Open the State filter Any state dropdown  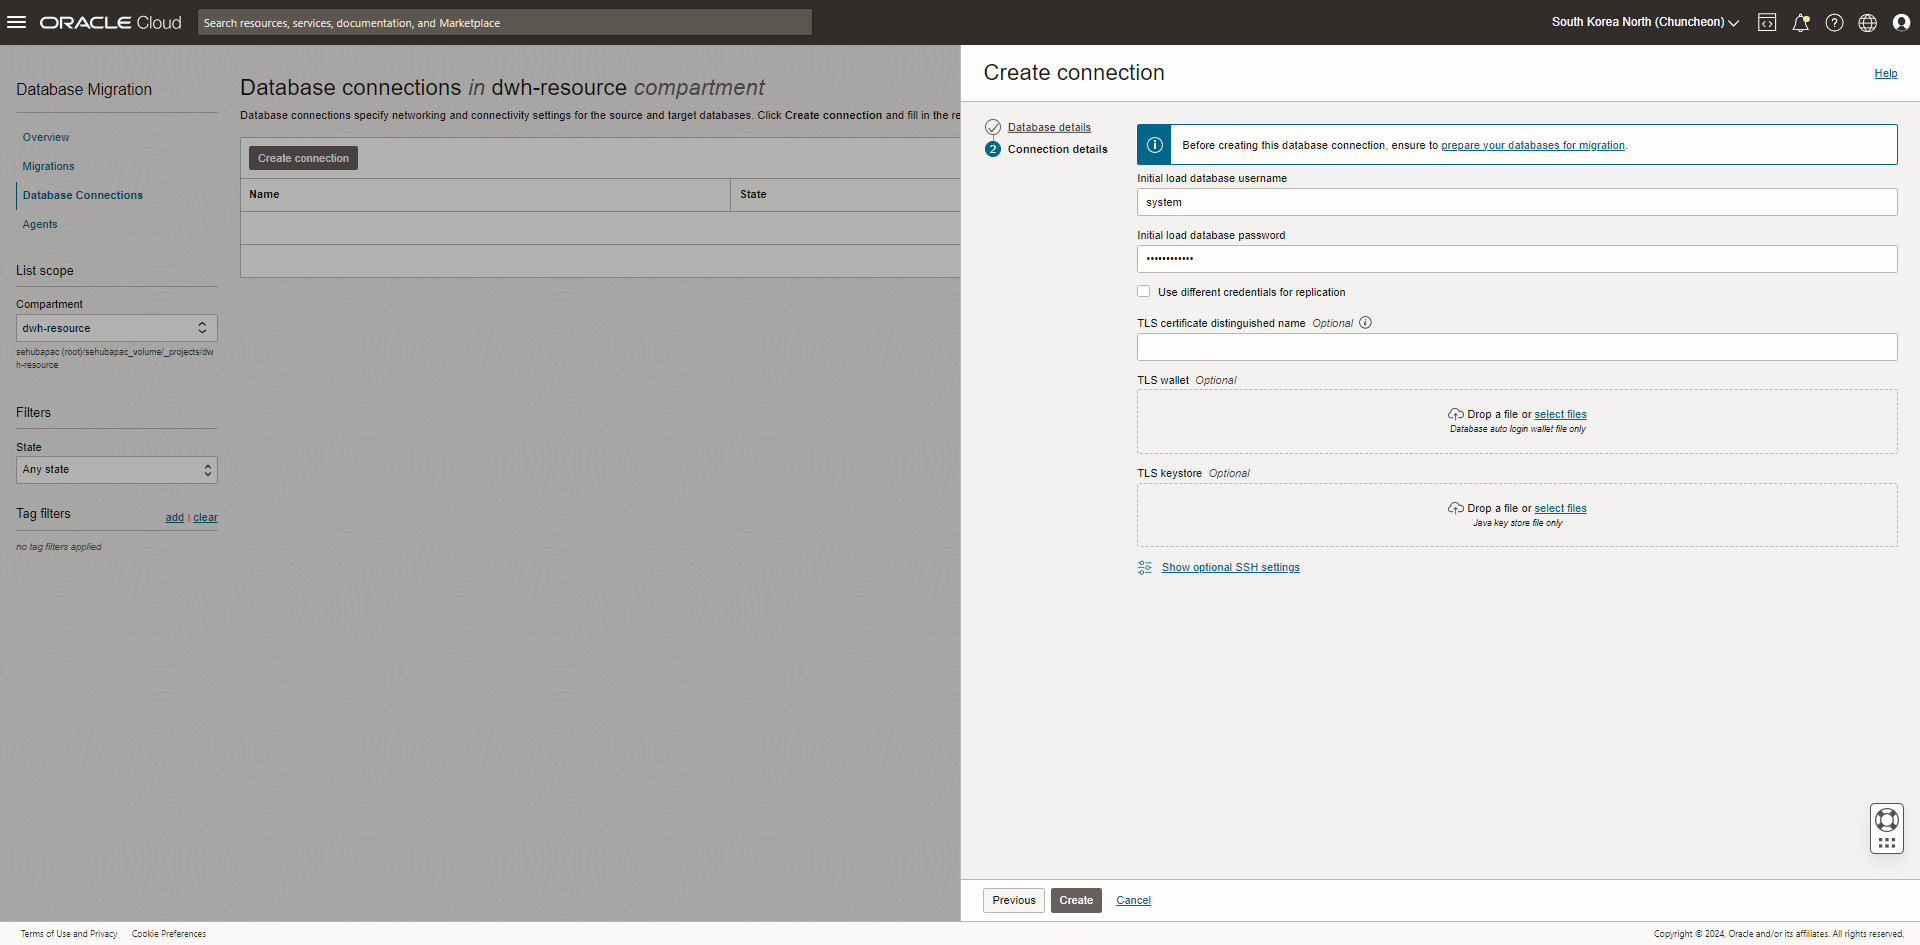[x=116, y=470]
